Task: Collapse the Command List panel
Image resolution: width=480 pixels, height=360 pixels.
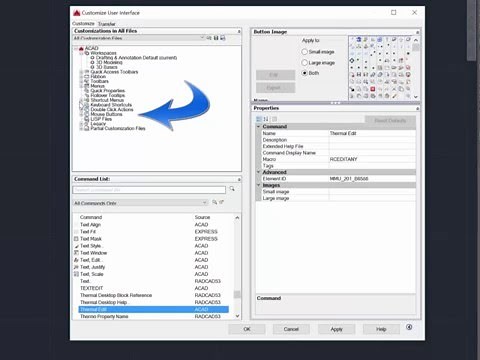Action: (x=239, y=179)
